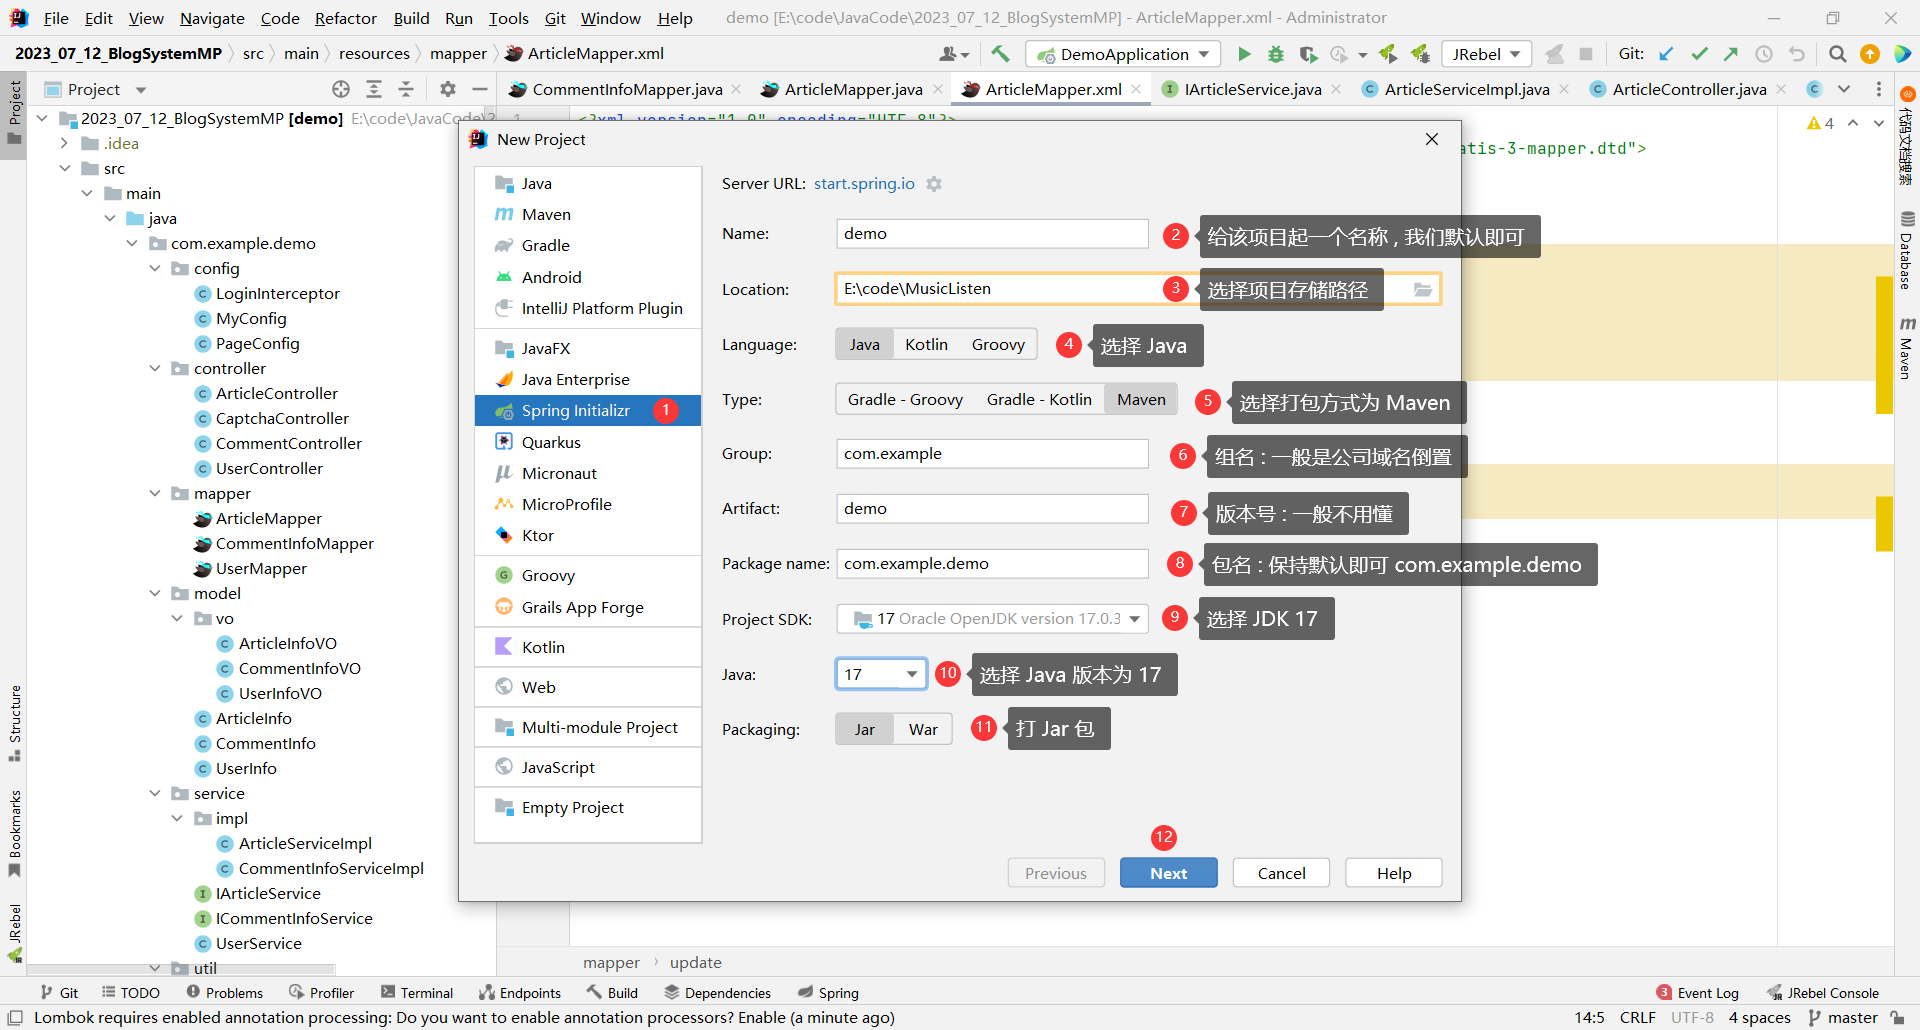Click the project Name input field

[992, 234]
